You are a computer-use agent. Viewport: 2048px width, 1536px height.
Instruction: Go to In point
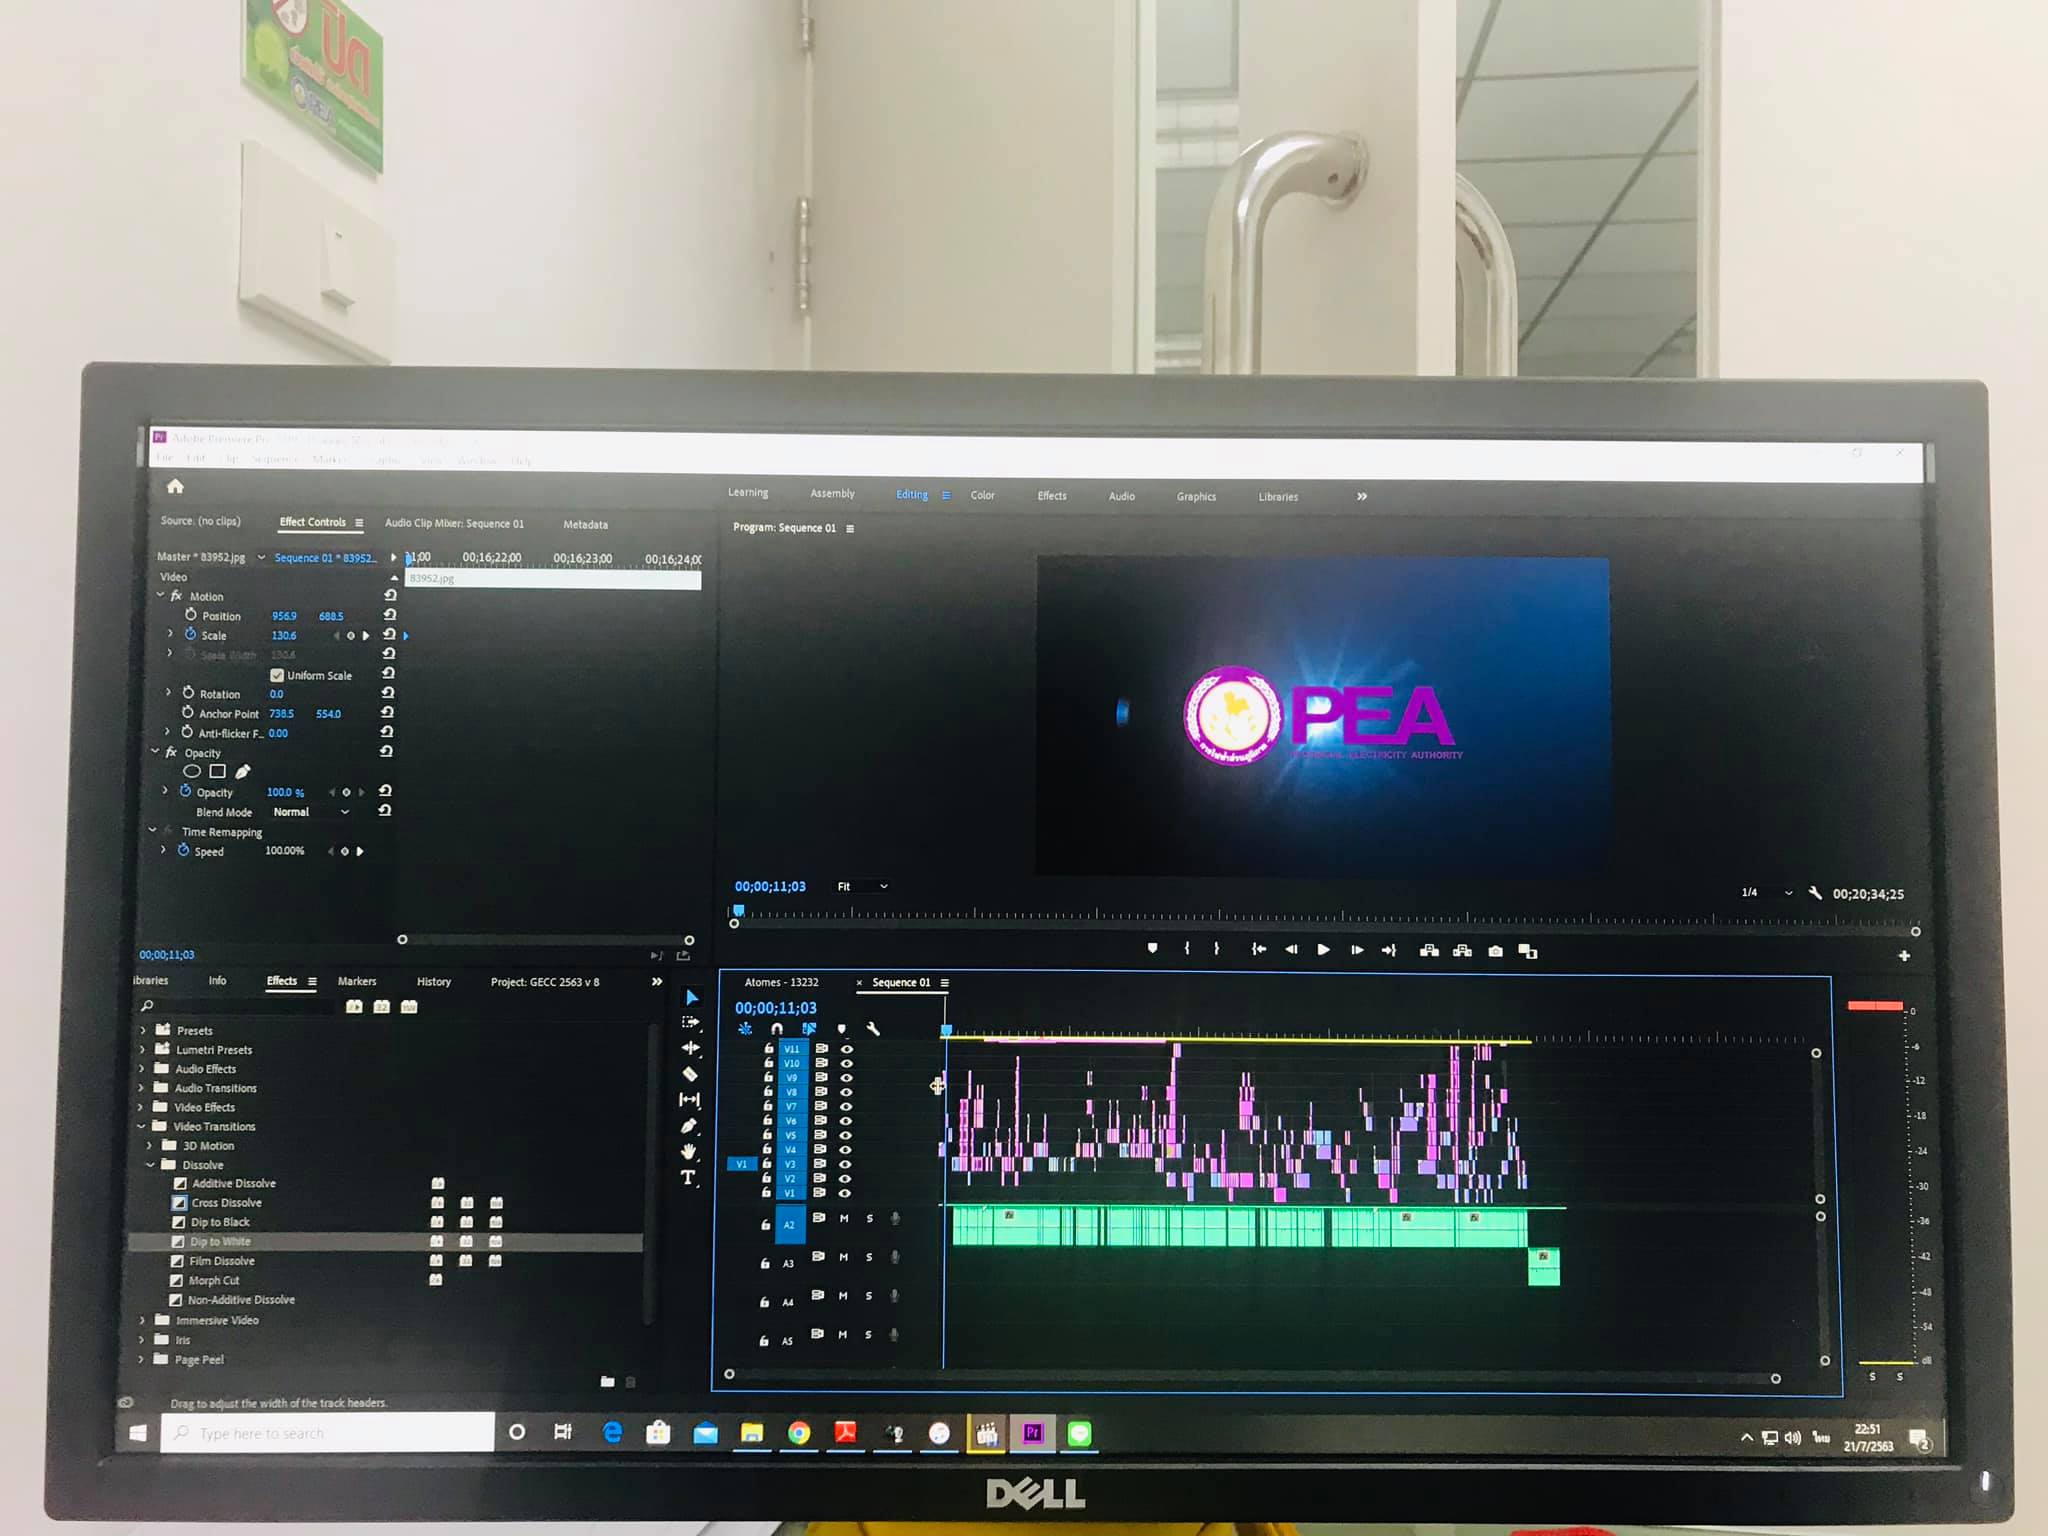tap(1259, 949)
